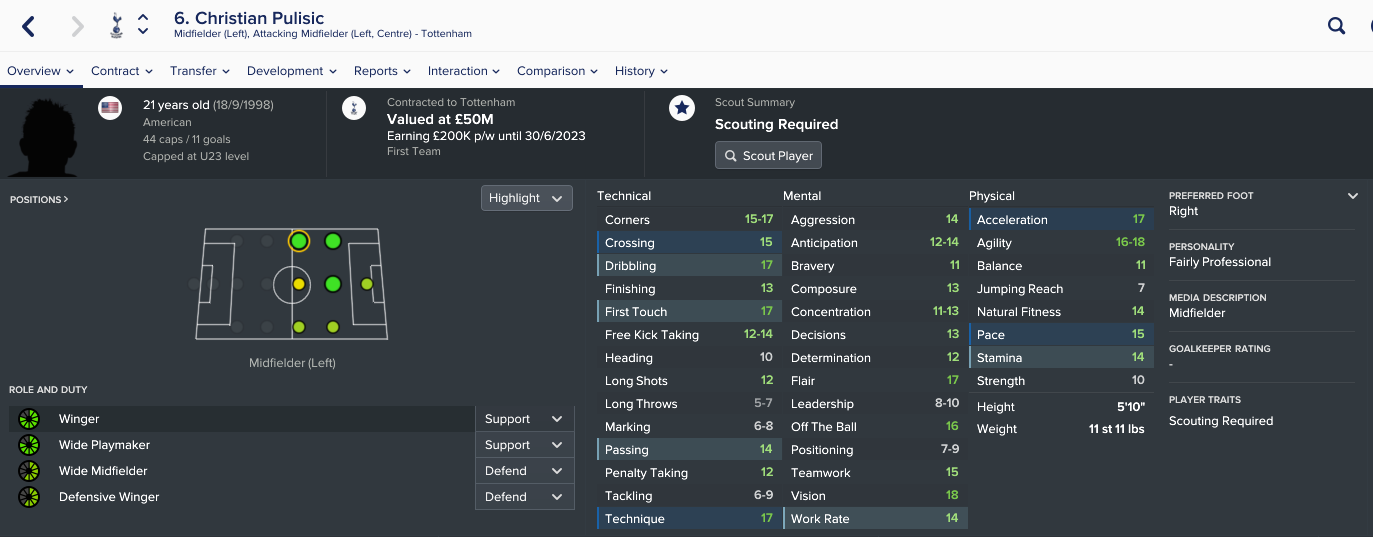Step to next player with down chevron
Image resolution: width=1373 pixels, height=537 pixels.
(x=143, y=32)
